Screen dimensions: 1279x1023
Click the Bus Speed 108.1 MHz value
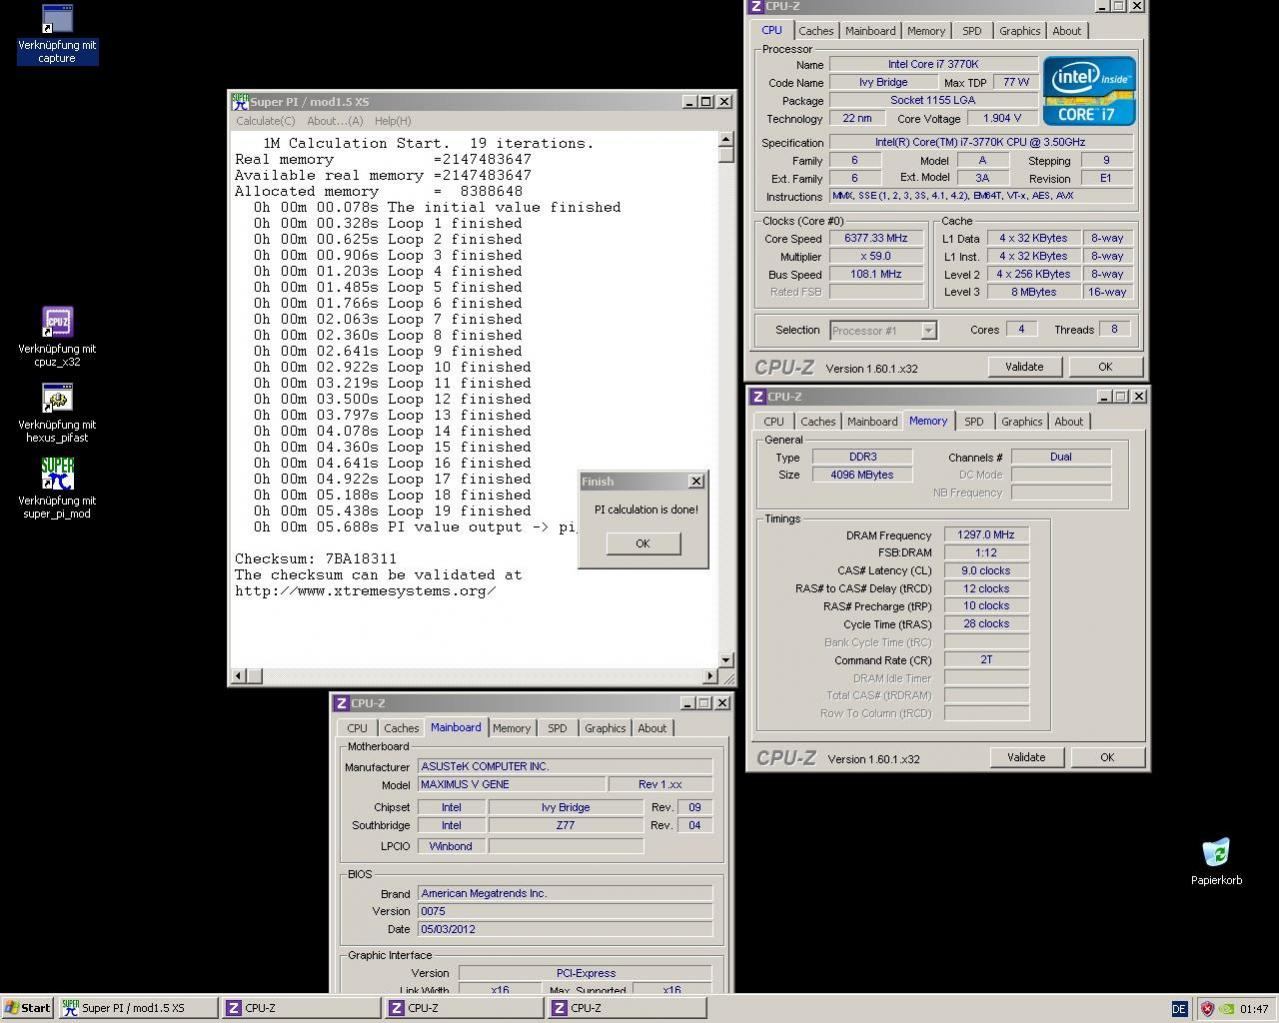(x=876, y=274)
